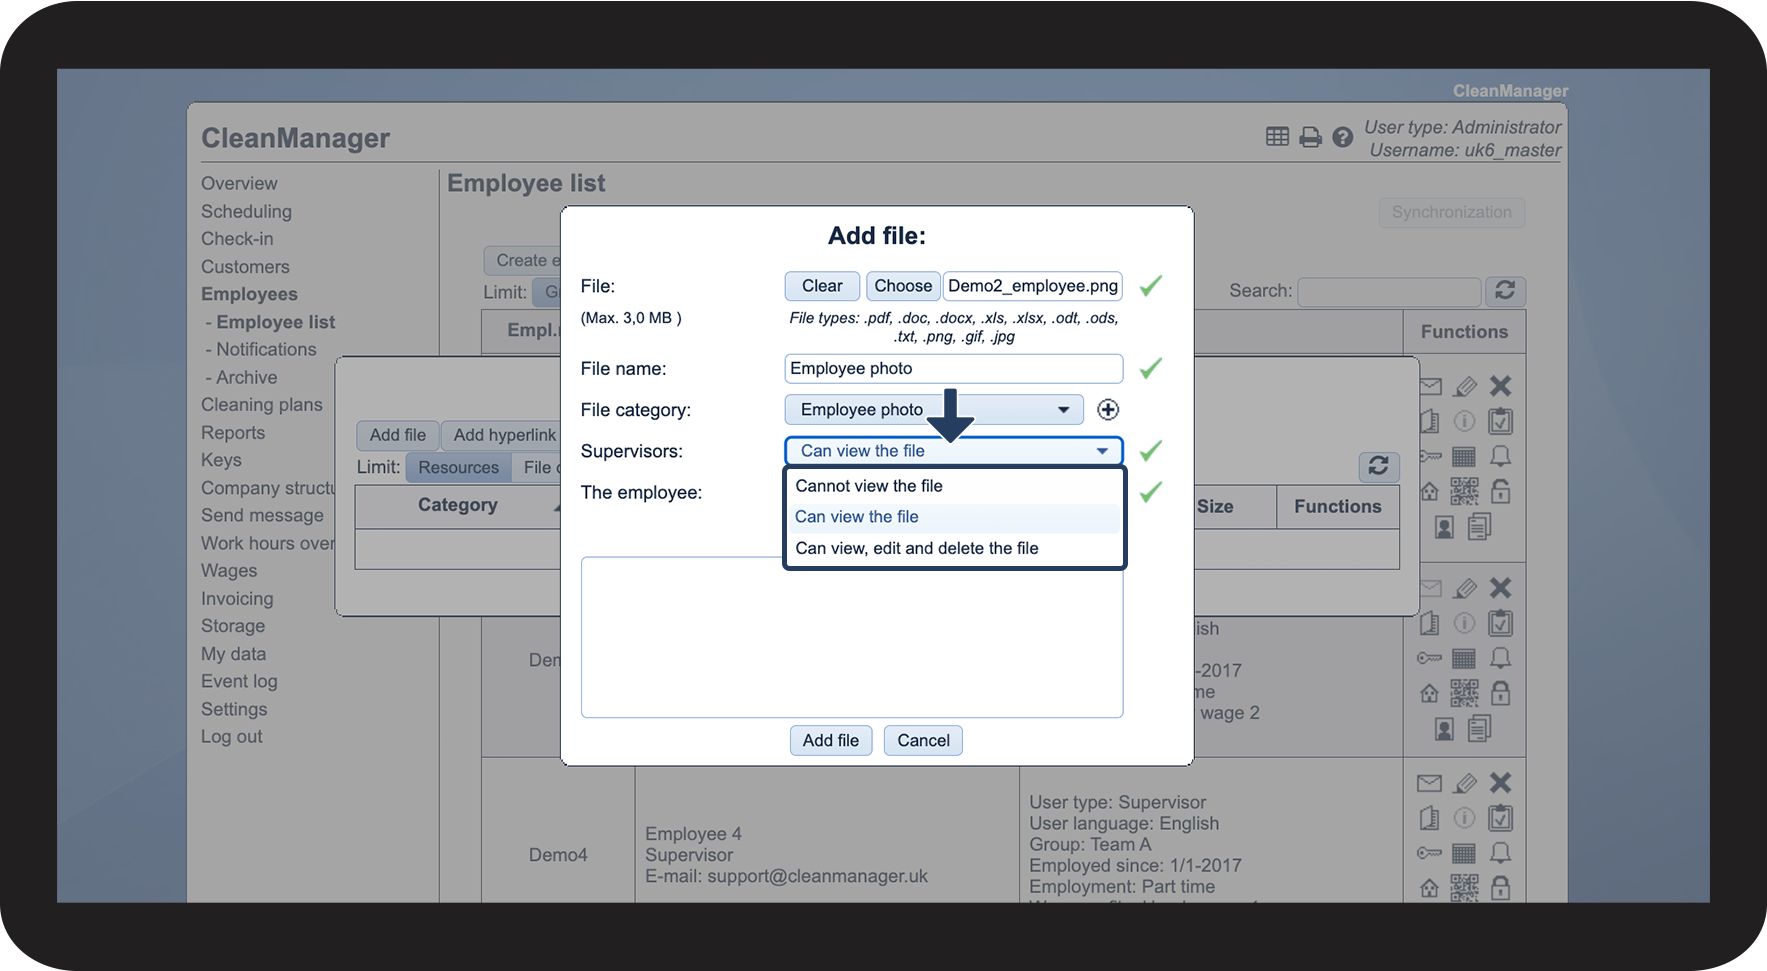Open Event log in the sidebar
Screen dimensions: 1767x971
pos(239,681)
